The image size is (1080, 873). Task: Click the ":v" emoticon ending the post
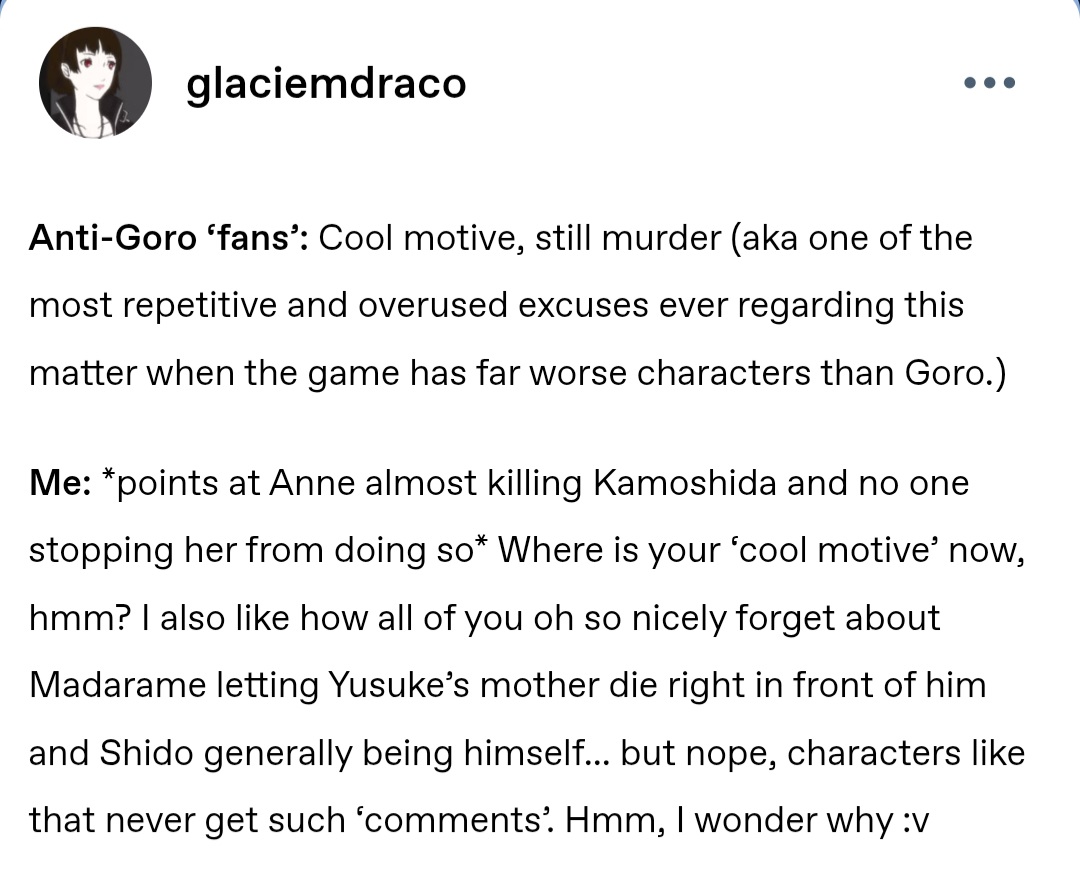pyautogui.click(x=916, y=821)
